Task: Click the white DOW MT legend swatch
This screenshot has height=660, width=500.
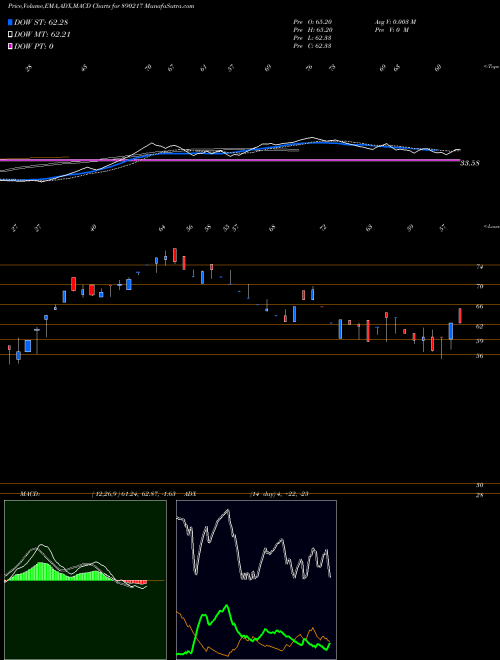Action: click(10, 35)
